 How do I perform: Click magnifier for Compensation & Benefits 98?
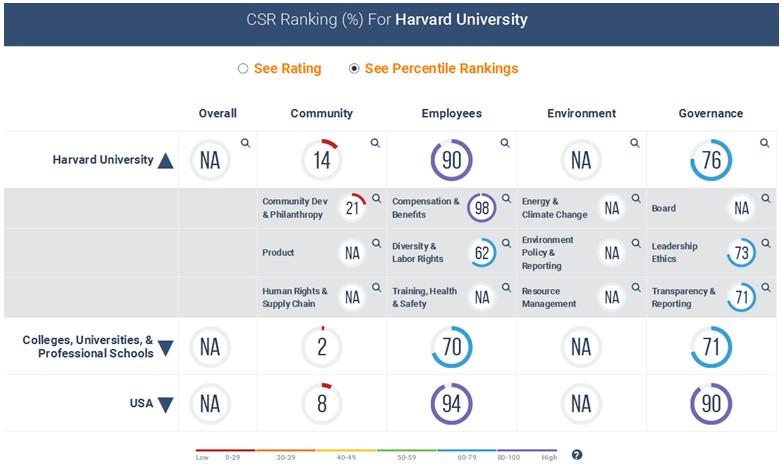[506, 199]
